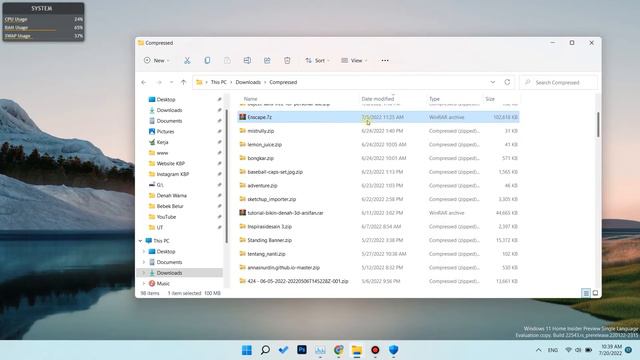This screenshot has height=360, width=640.
Task: Click the blue checkmark app in taskbar
Action: pyautogui.click(x=283, y=350)
